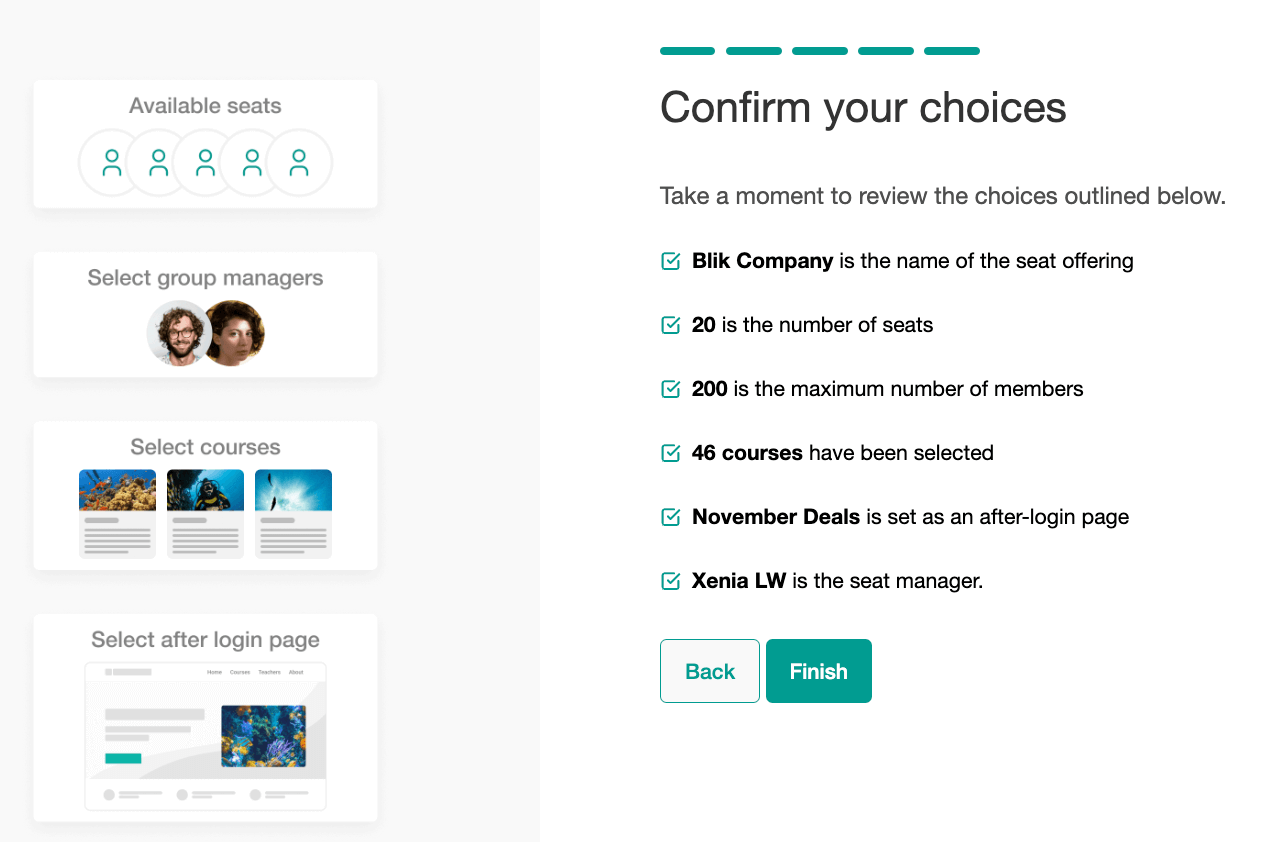Select the last seat icon in Available seats

(x=299, y=163)
